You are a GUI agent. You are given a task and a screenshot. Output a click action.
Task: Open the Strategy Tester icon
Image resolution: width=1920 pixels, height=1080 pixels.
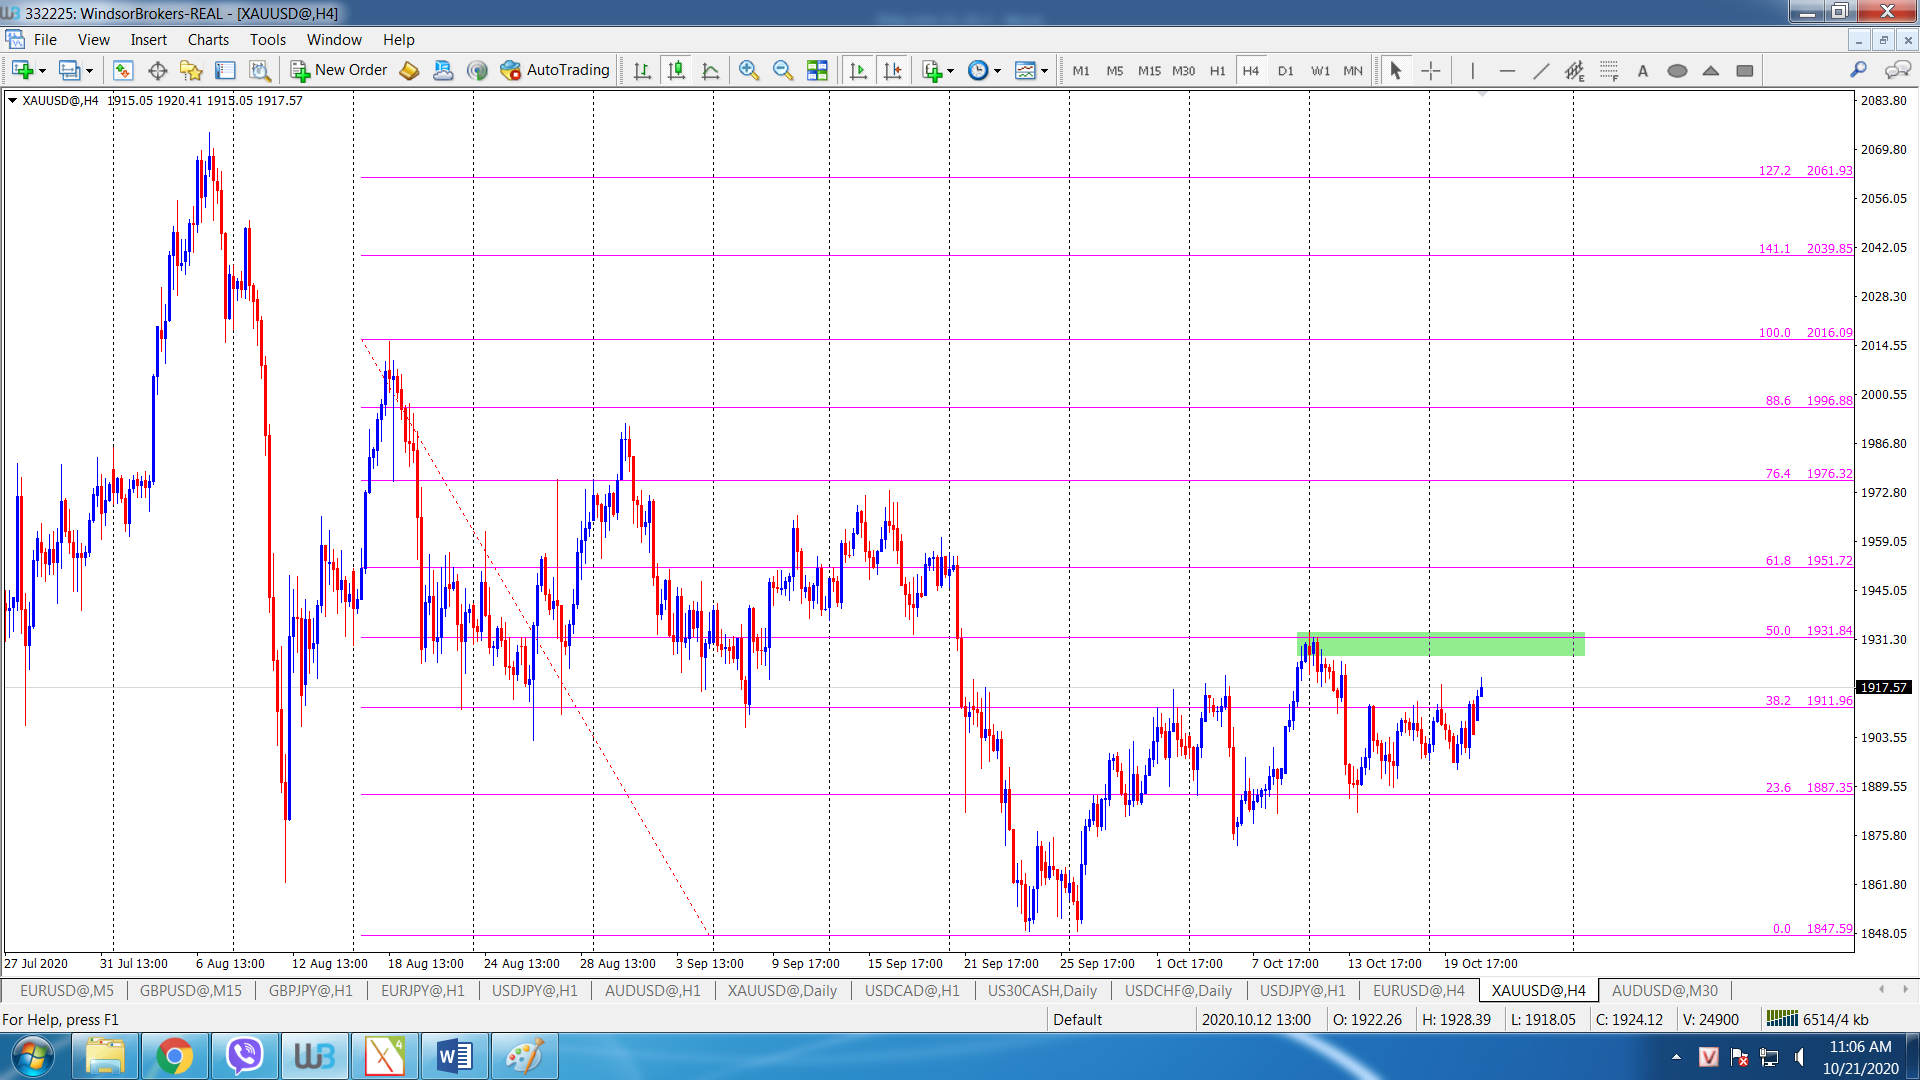(x=260, y=70)
